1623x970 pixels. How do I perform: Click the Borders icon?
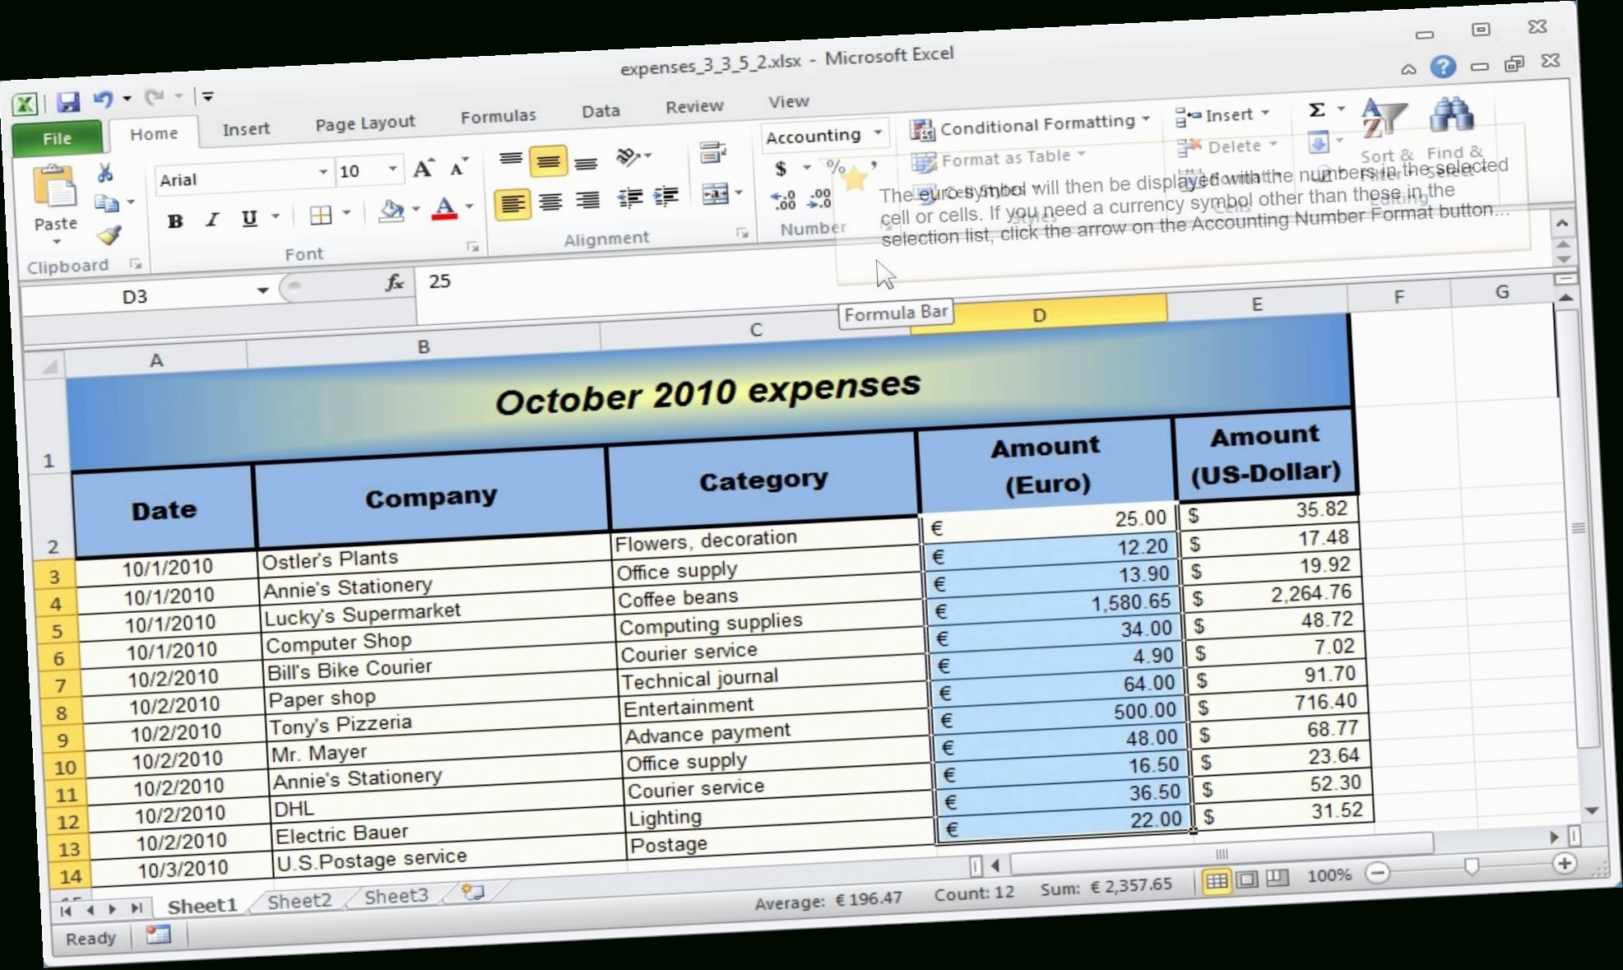pos(320,215)
